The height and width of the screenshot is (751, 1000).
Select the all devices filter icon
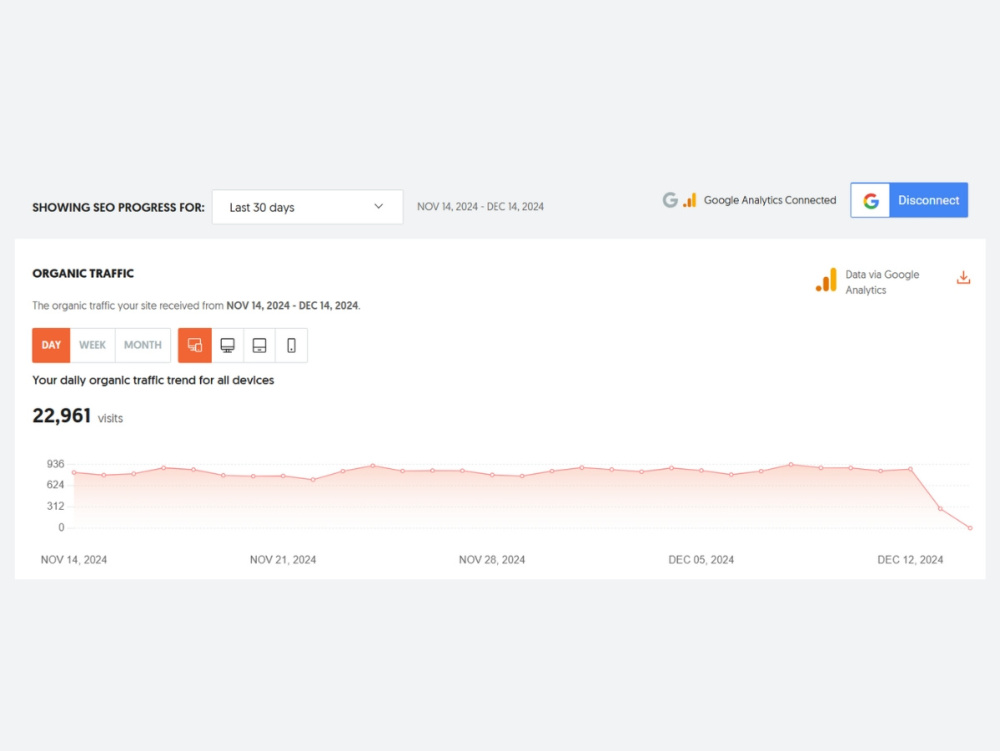pyautogui.click(x=195, y=345)
